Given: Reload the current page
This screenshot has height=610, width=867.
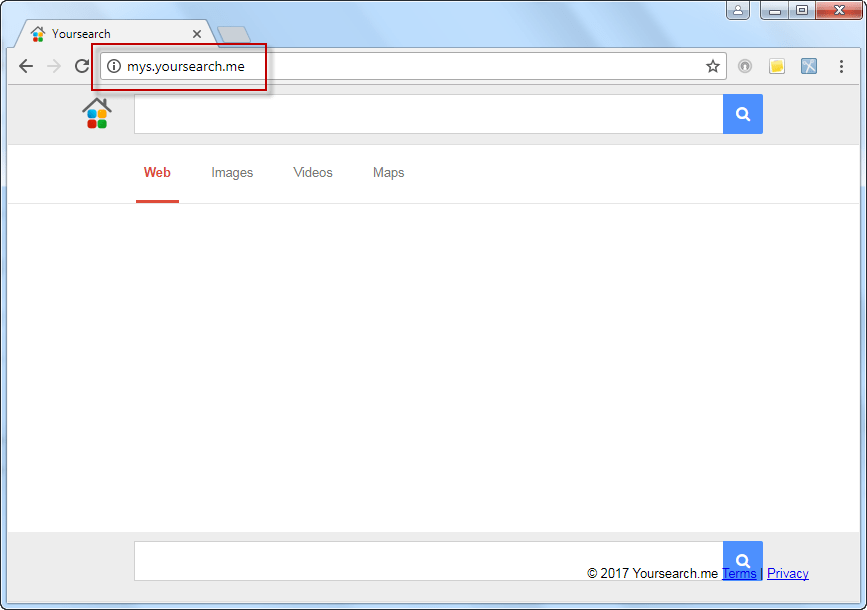Looking at the screenshot, I should [82, 66].
